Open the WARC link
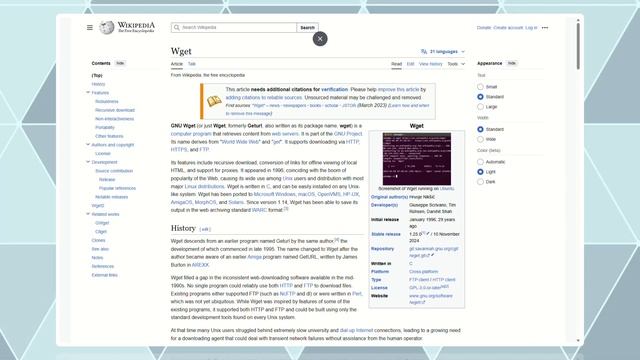 259,210
